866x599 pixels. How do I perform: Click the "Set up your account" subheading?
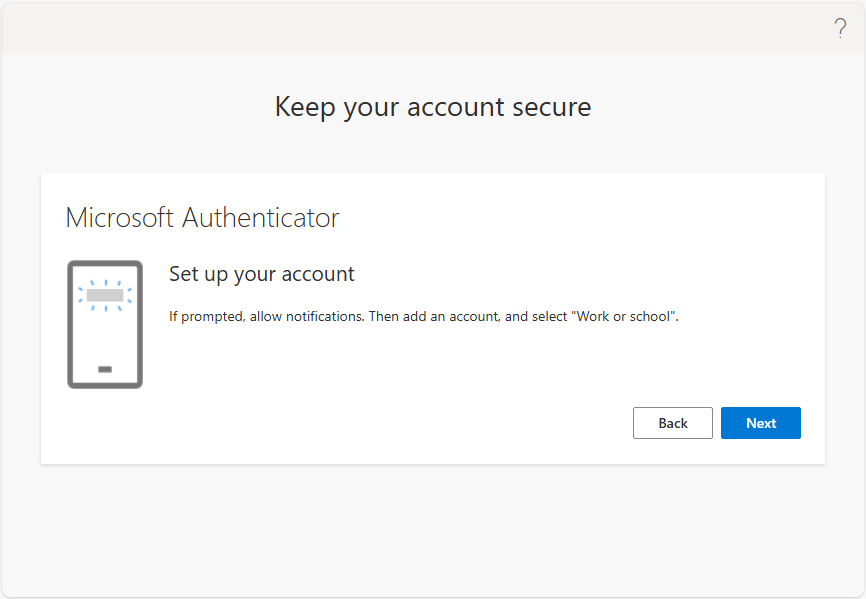(x=262, y=274)
